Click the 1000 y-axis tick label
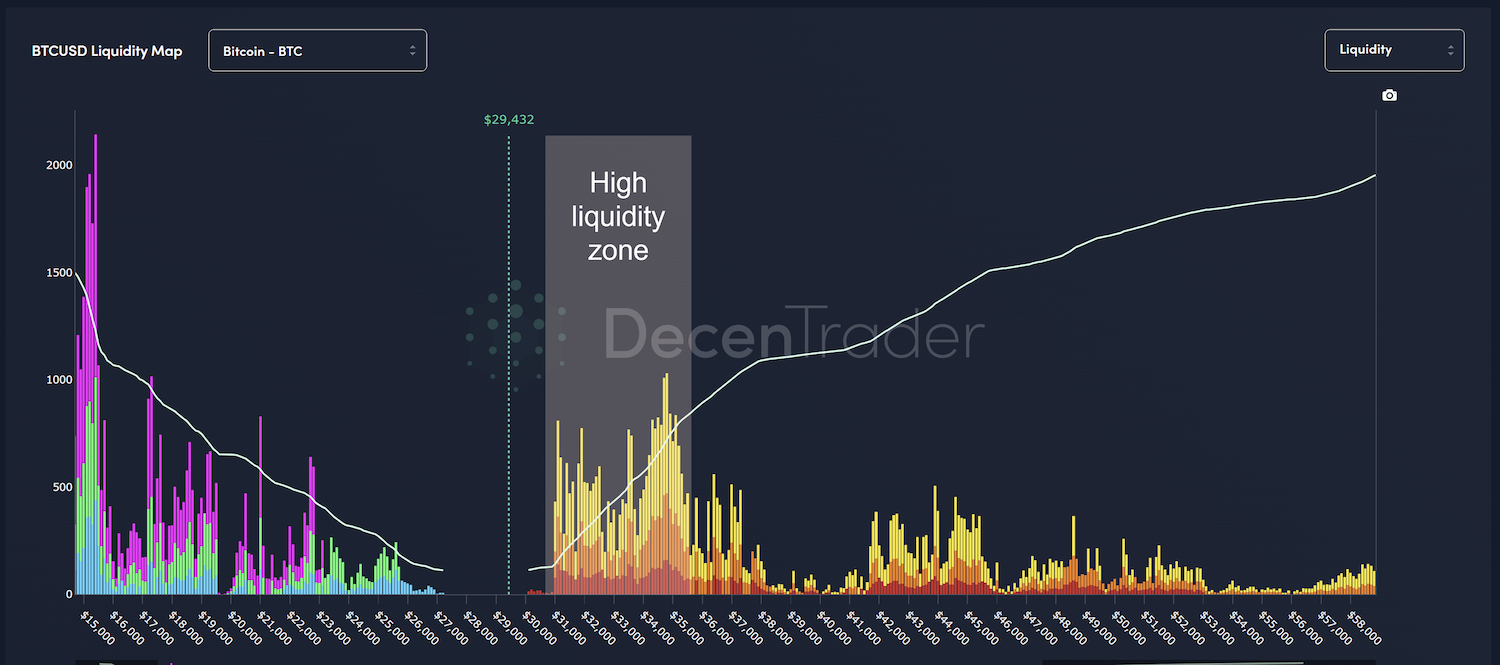 pos(58,380)
